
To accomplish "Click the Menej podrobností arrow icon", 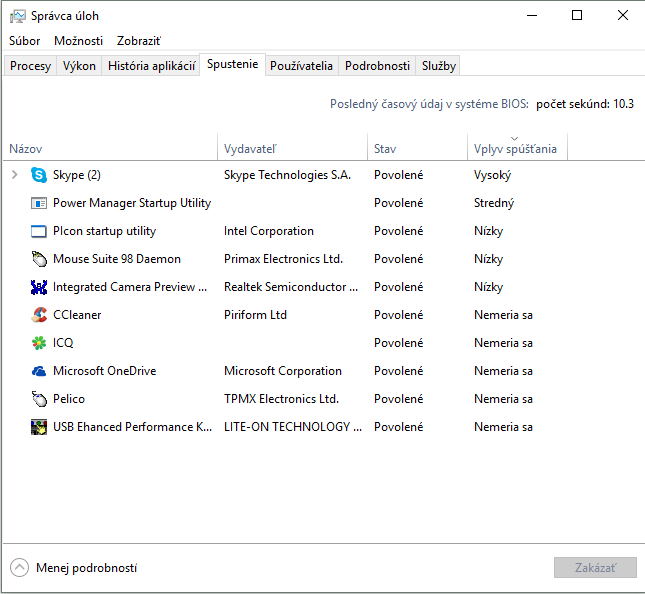I will click(19, 568).
